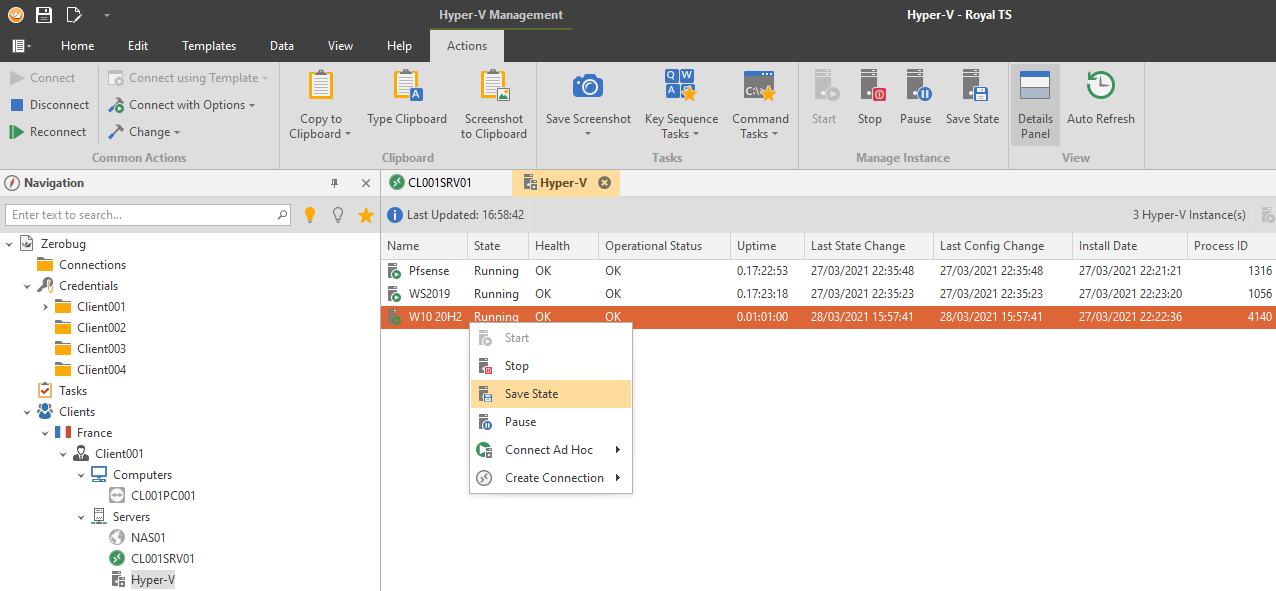
Task: Close the Navigation panel
Action: [x=366, y=183]
